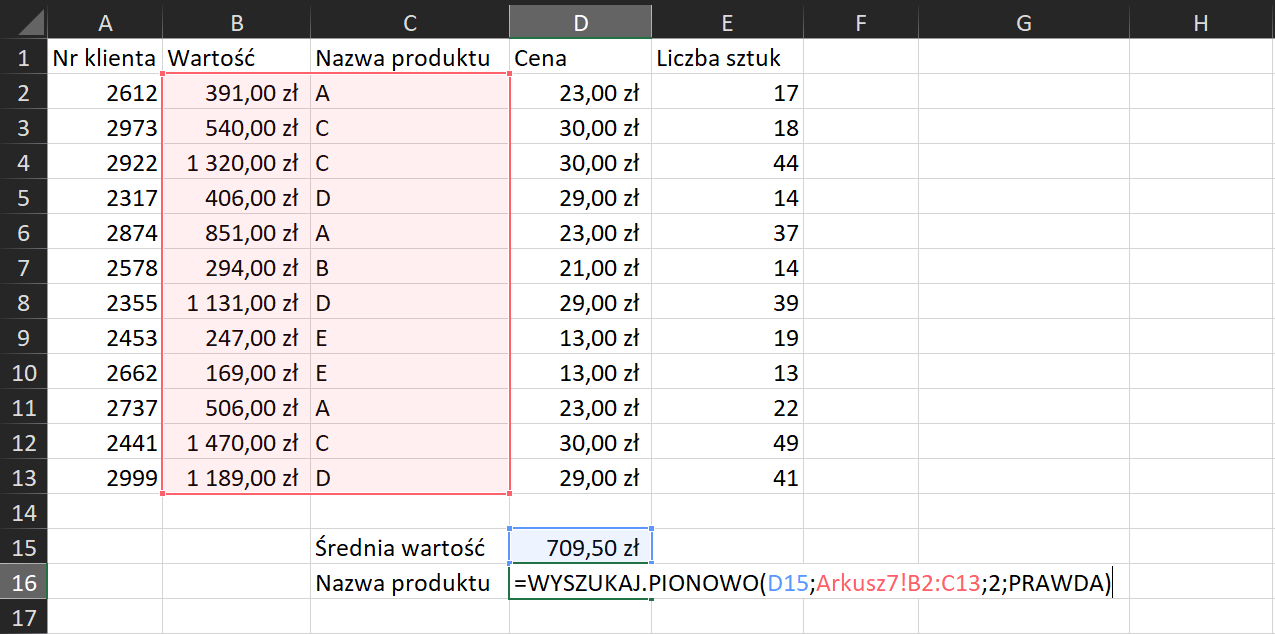Click the formula cell being edited

coord(580,582)
